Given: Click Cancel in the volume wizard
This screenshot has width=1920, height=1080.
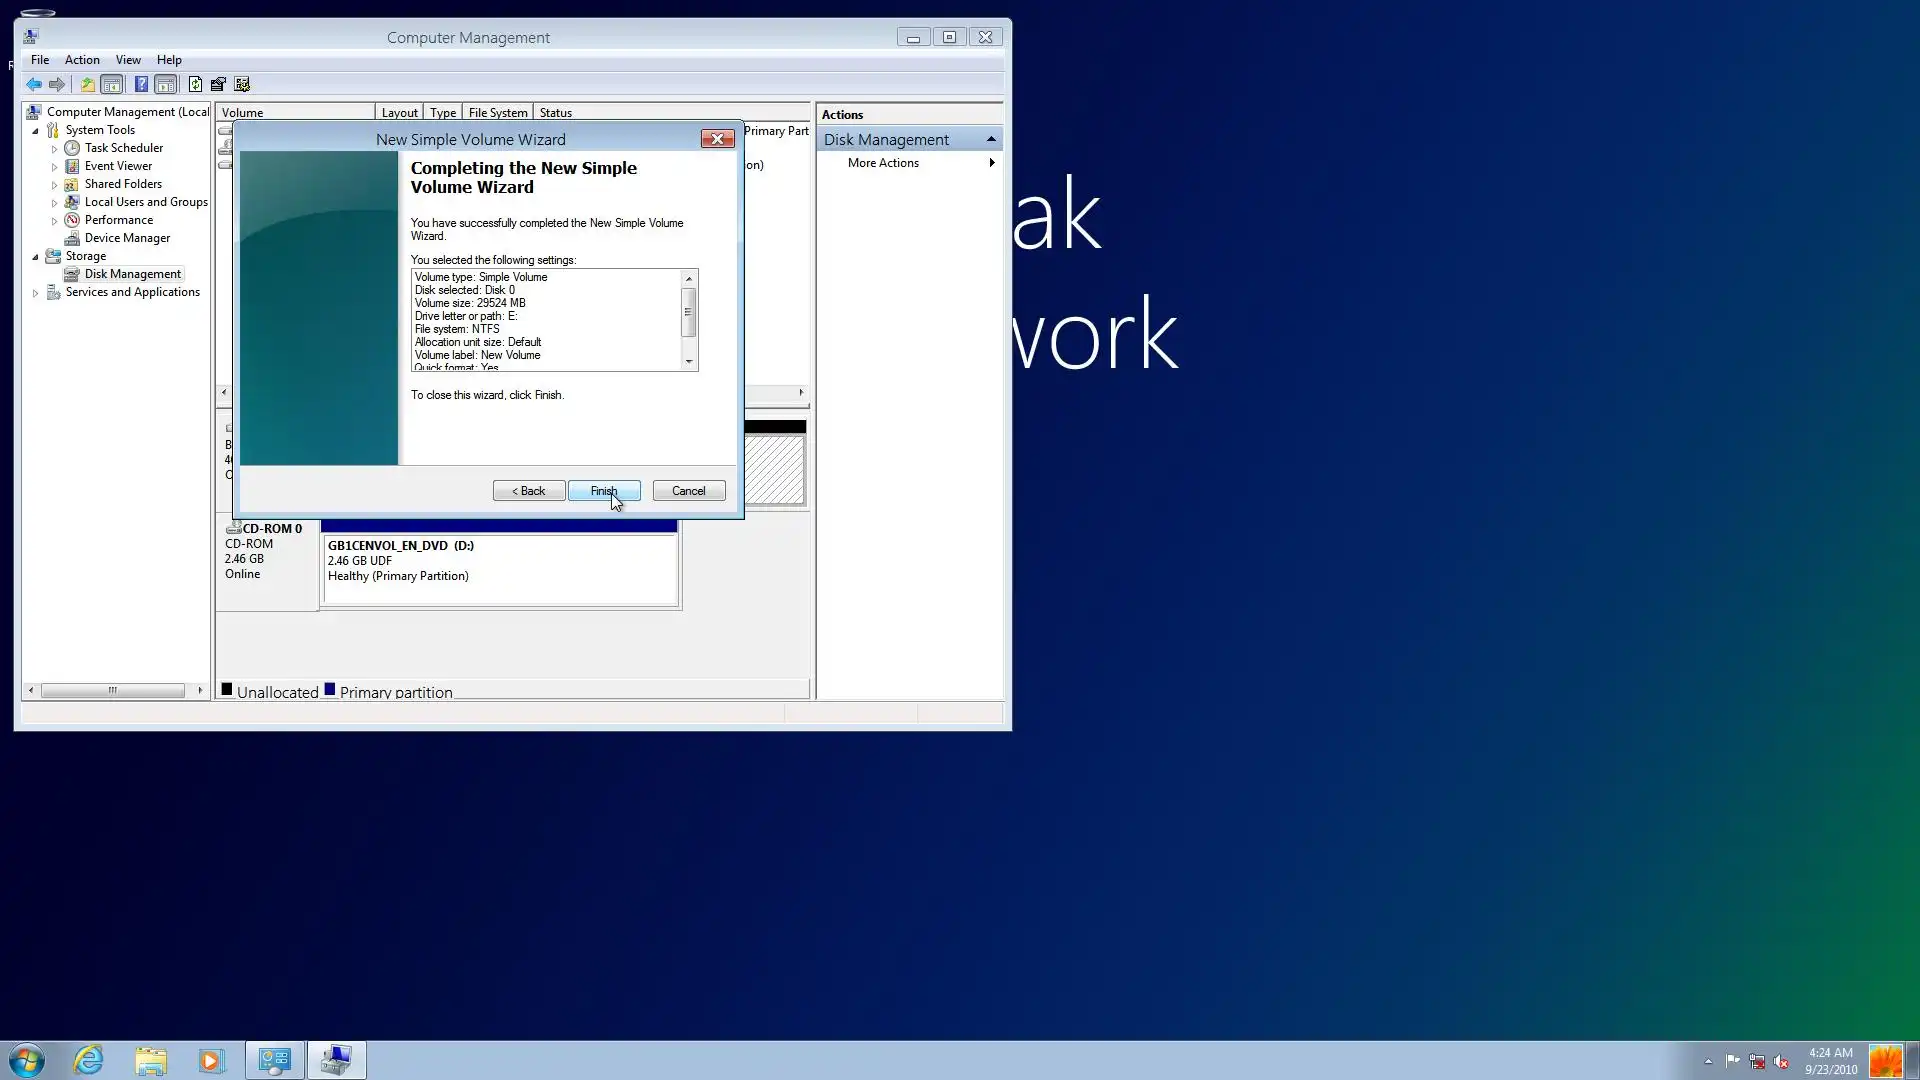Looking at the screenshot, I should 688,491.
